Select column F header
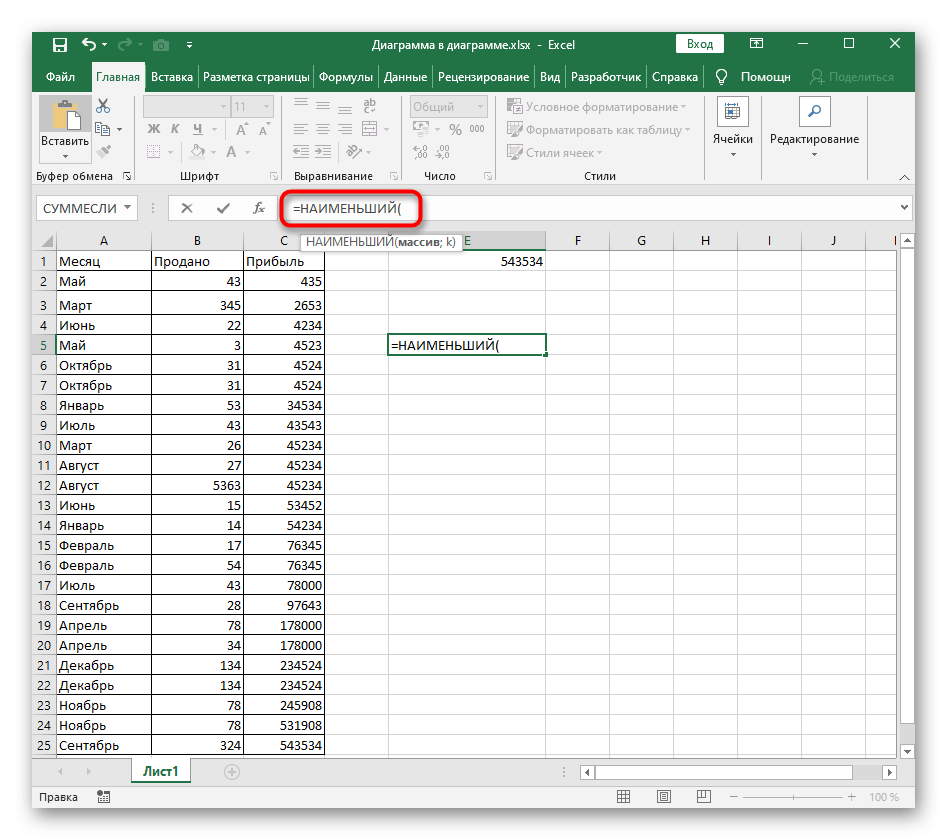 (x=577, y=240)
